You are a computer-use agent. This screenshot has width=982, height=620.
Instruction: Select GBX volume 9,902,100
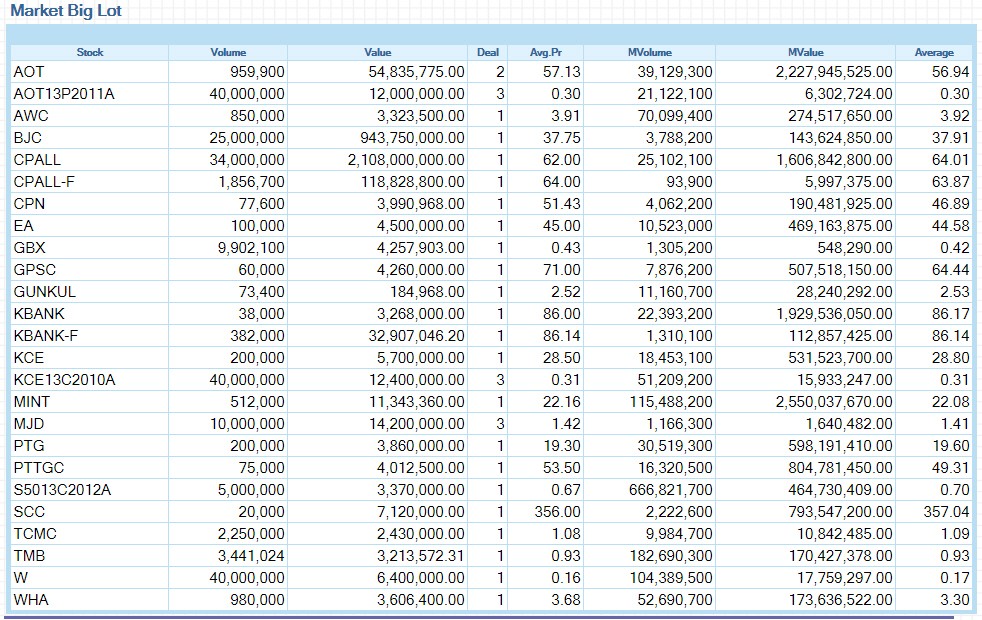point(251,247)
